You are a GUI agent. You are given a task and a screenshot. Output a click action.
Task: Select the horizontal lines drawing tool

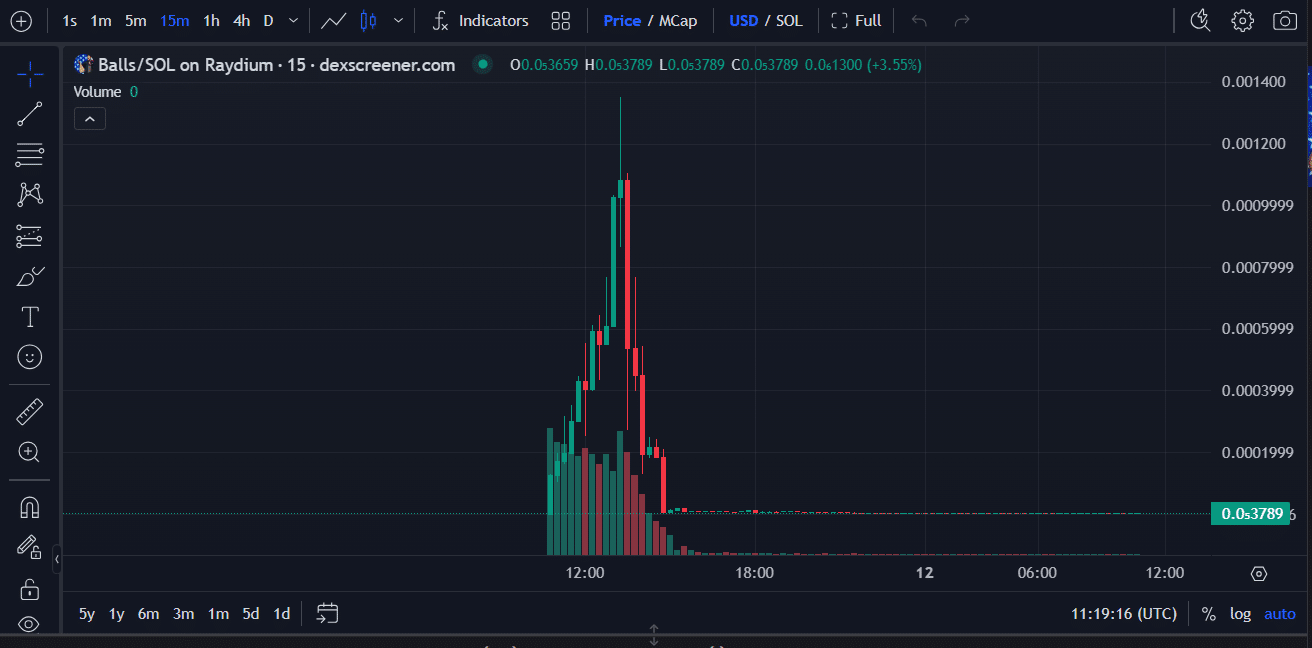tap(30, 155)
